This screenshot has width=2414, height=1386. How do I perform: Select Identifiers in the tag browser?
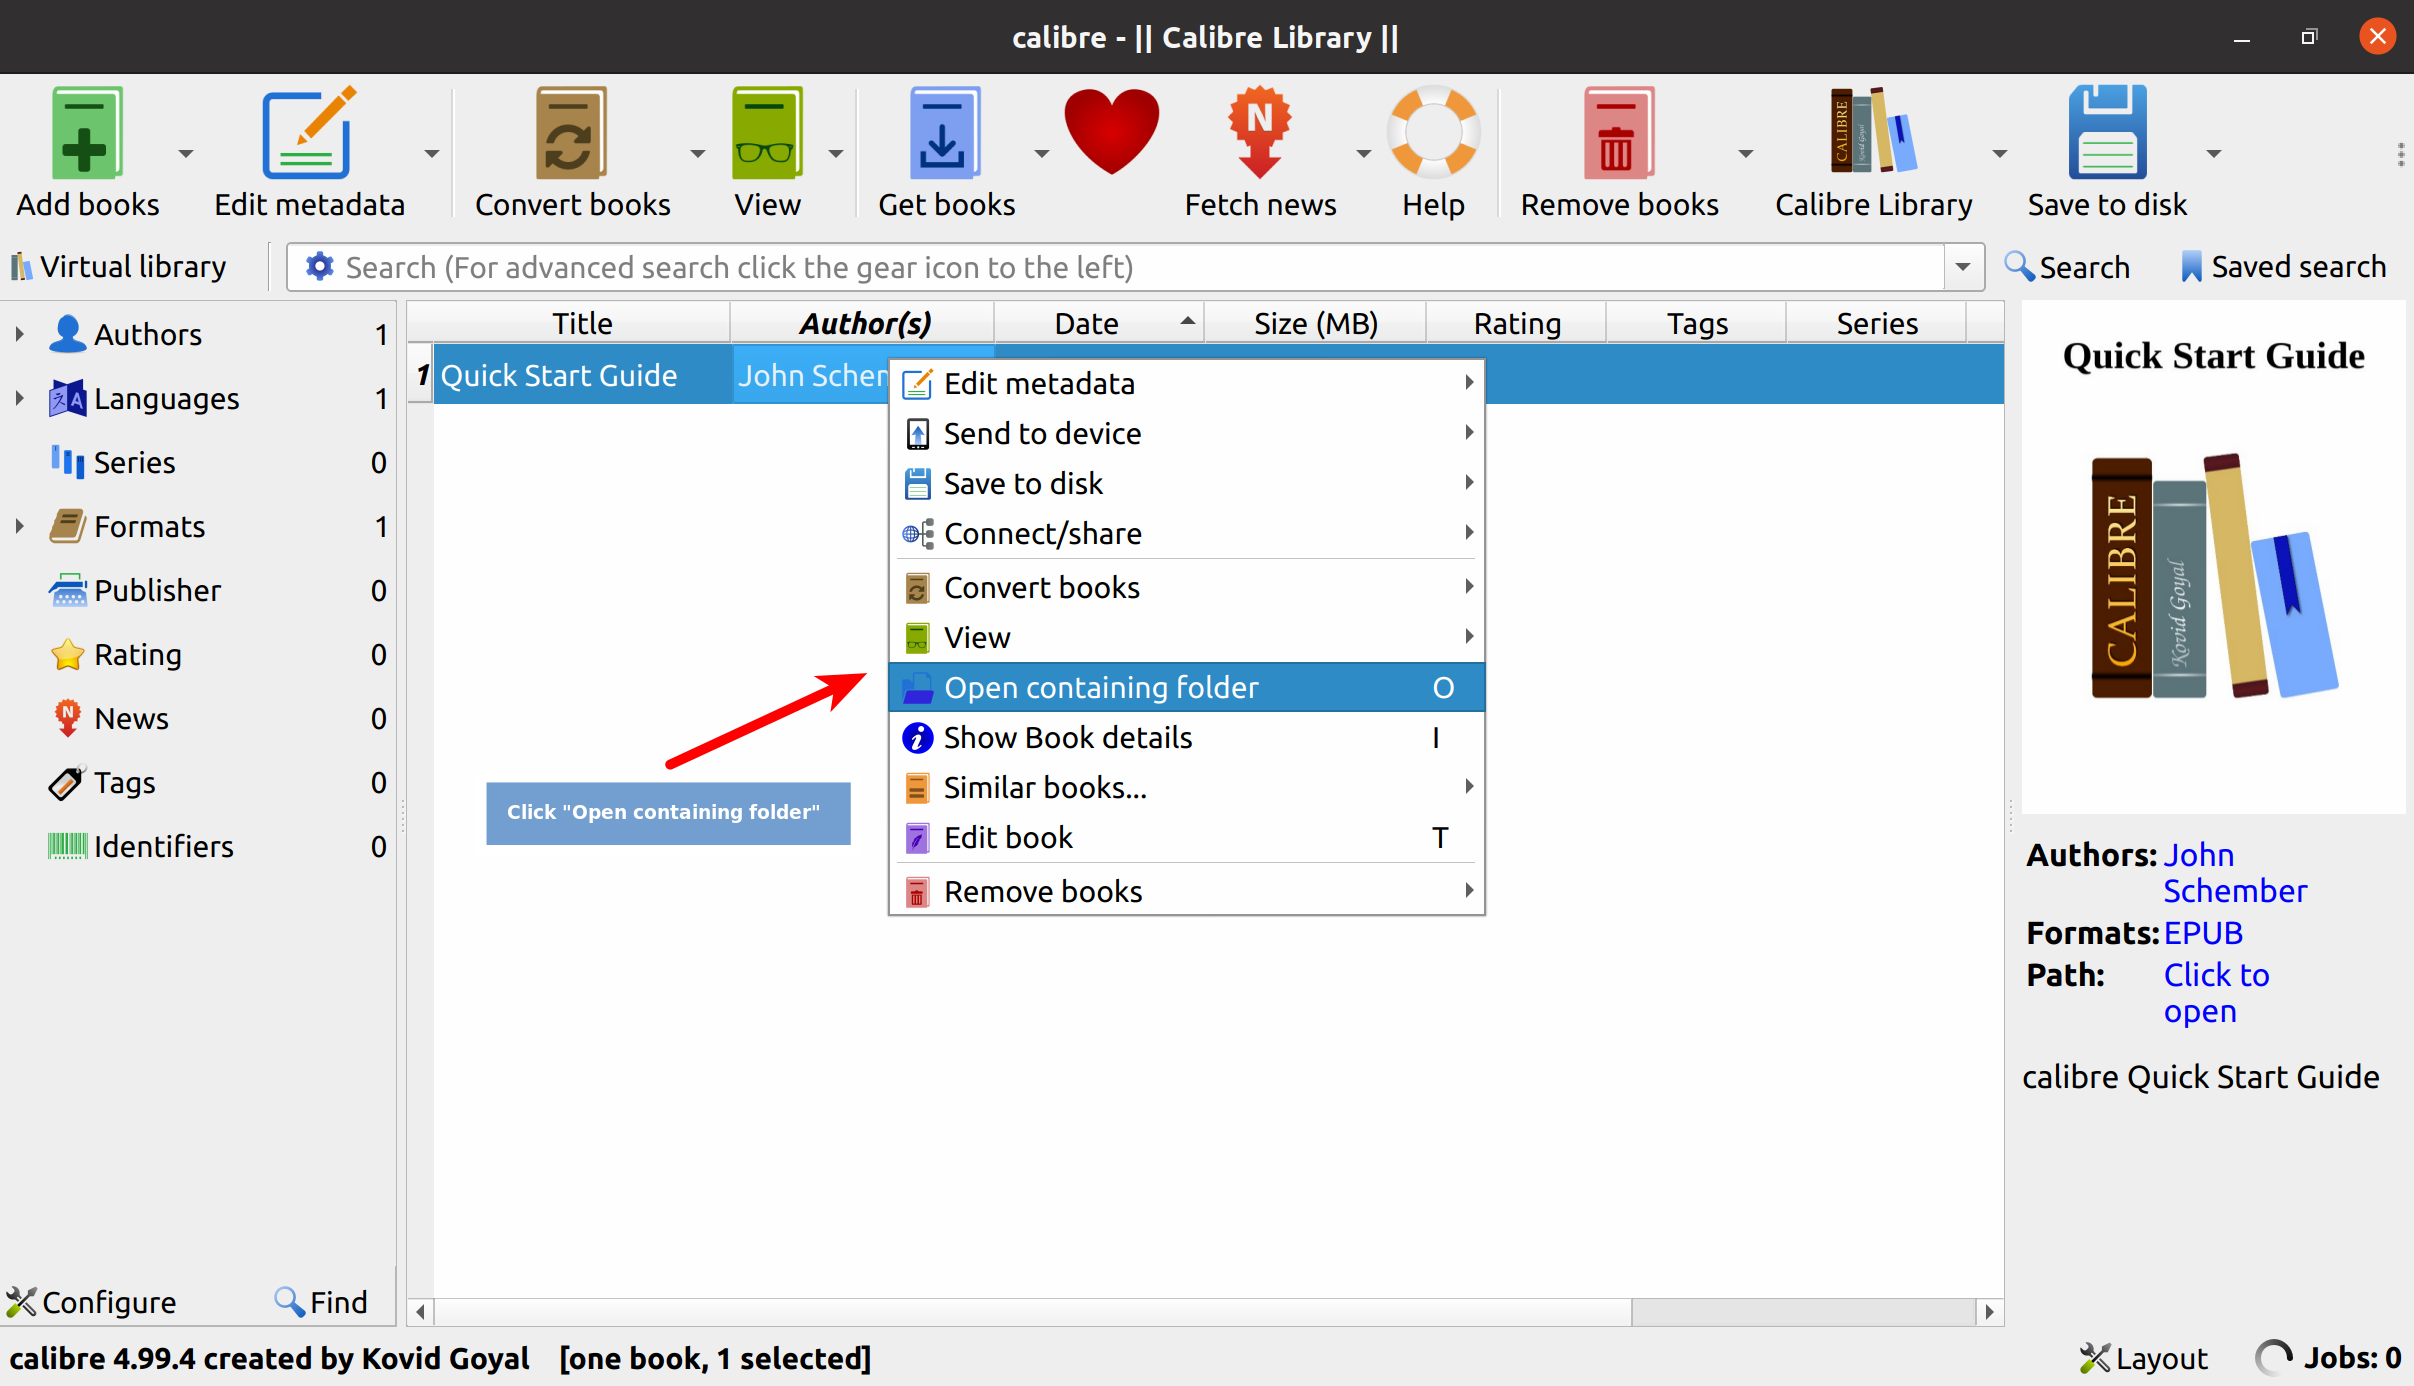pyautogui.click(x=163, y=846)
